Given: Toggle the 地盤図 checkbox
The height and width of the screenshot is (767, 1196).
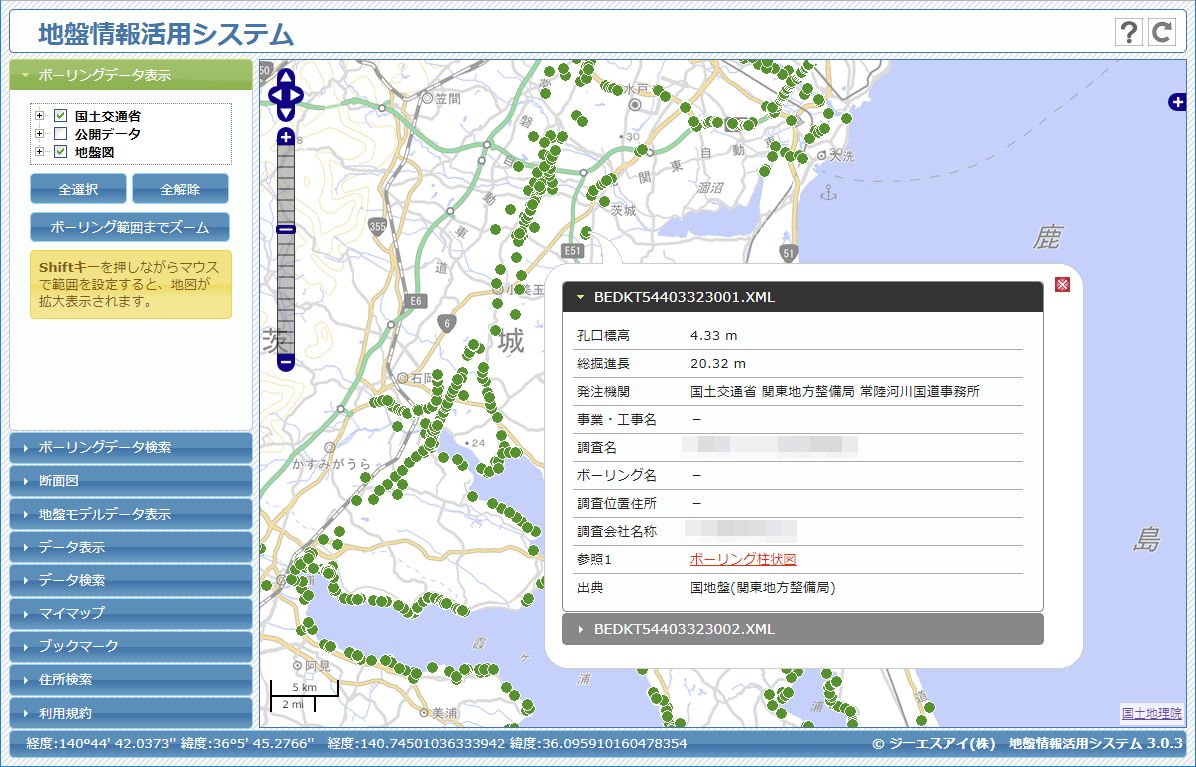Looking at the screenshot, I should (x=61, y=152).
